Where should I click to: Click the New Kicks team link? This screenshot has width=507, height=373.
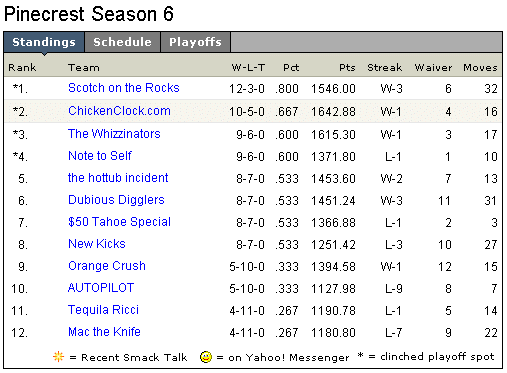pos(97,244)
